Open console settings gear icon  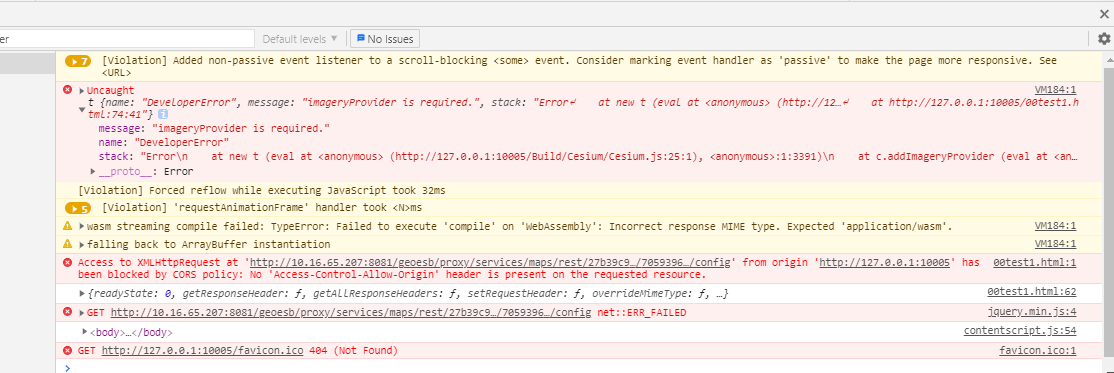(1103, 38)
